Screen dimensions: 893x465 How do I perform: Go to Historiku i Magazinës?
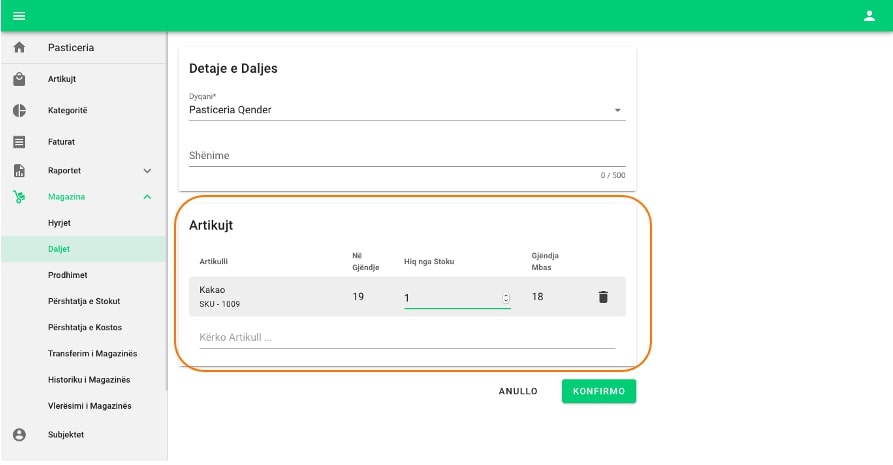[x=89, y=380]
